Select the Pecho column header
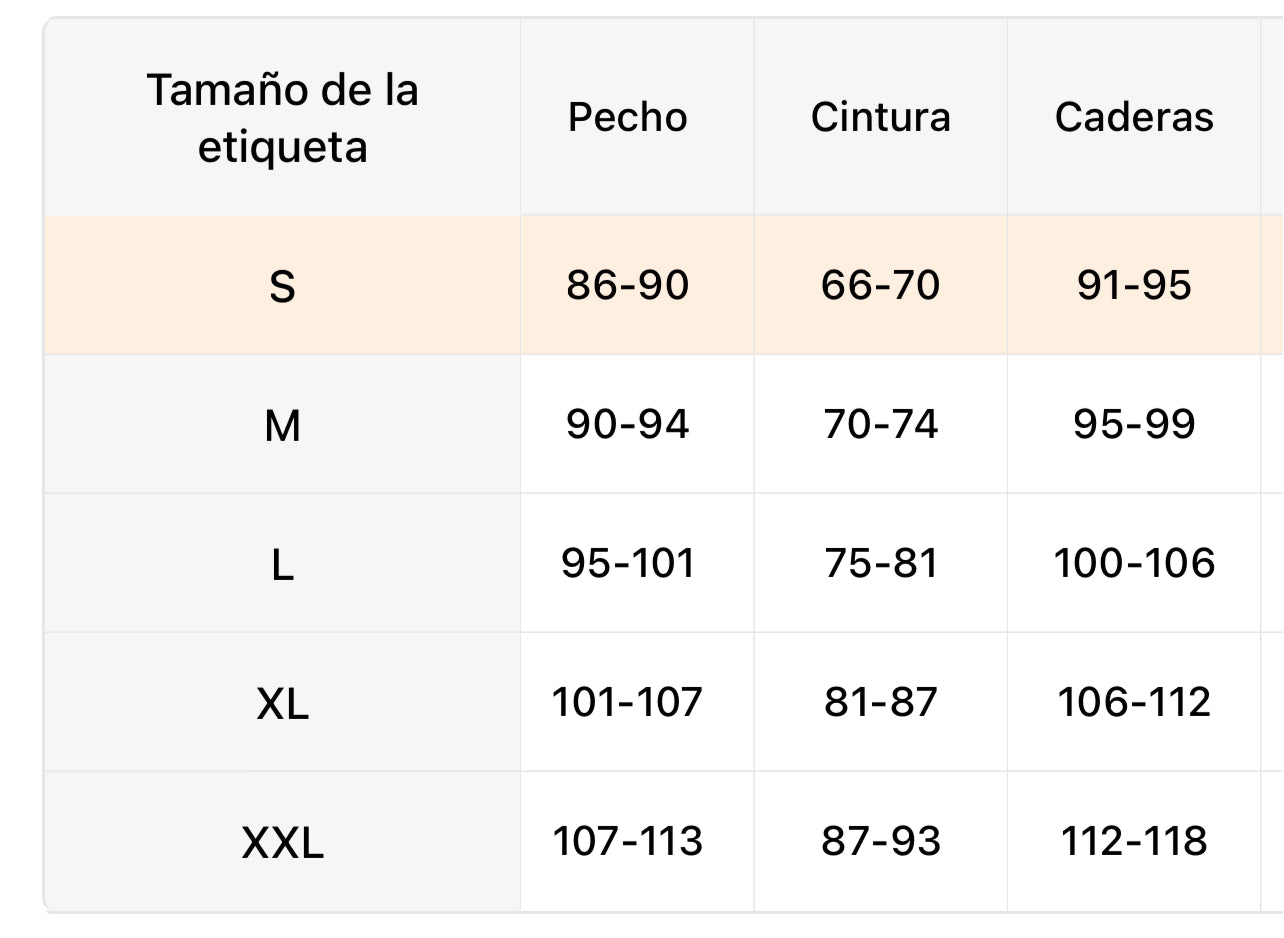The height and width of the screenshot is (938, 1284). [x=628, y=117]
